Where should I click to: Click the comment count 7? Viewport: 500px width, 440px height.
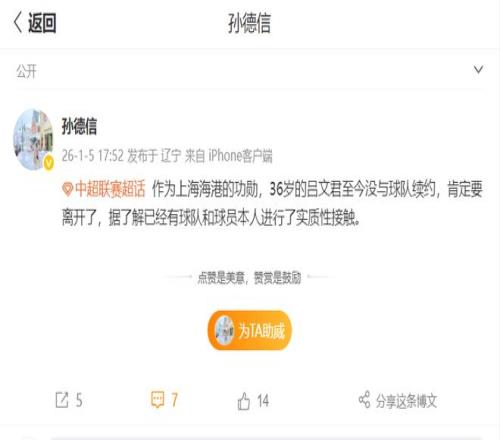[174, 399]
